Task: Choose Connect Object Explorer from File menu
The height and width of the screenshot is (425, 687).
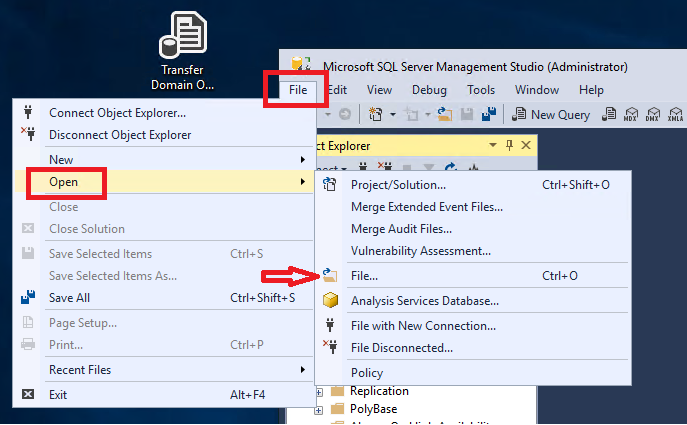Action: point(164,113)
